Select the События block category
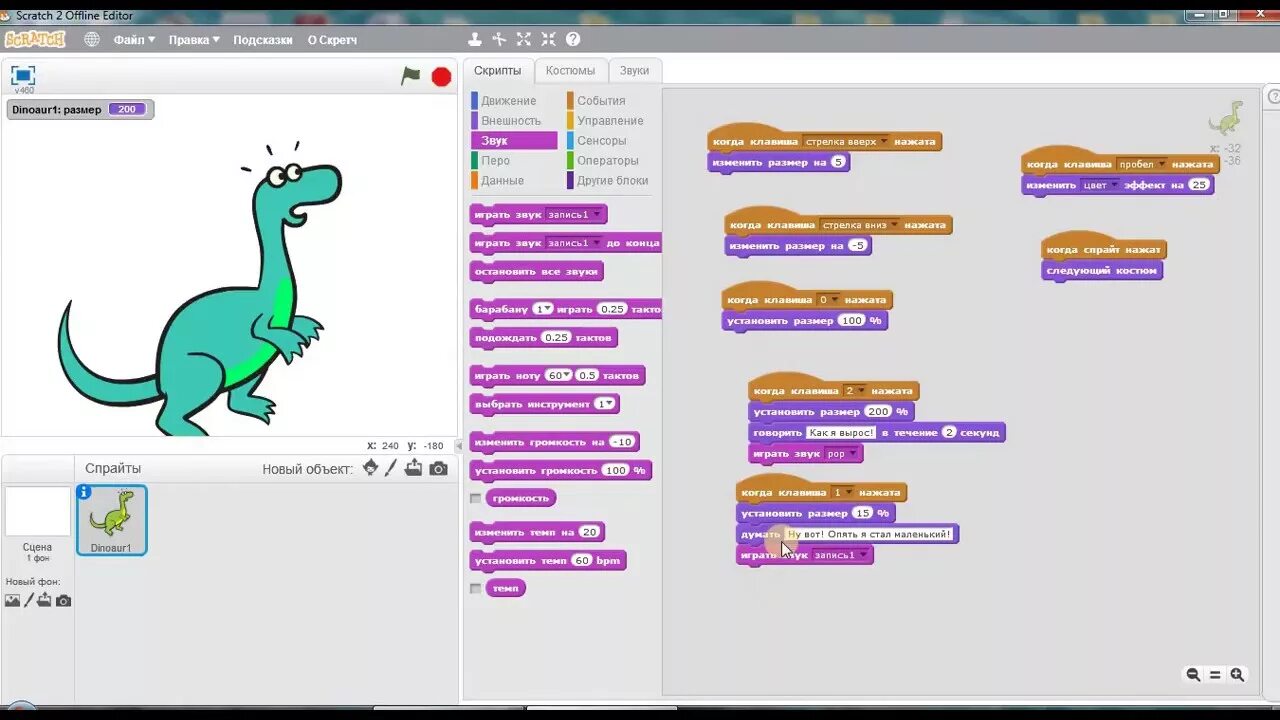 click(x=608, y=101)
